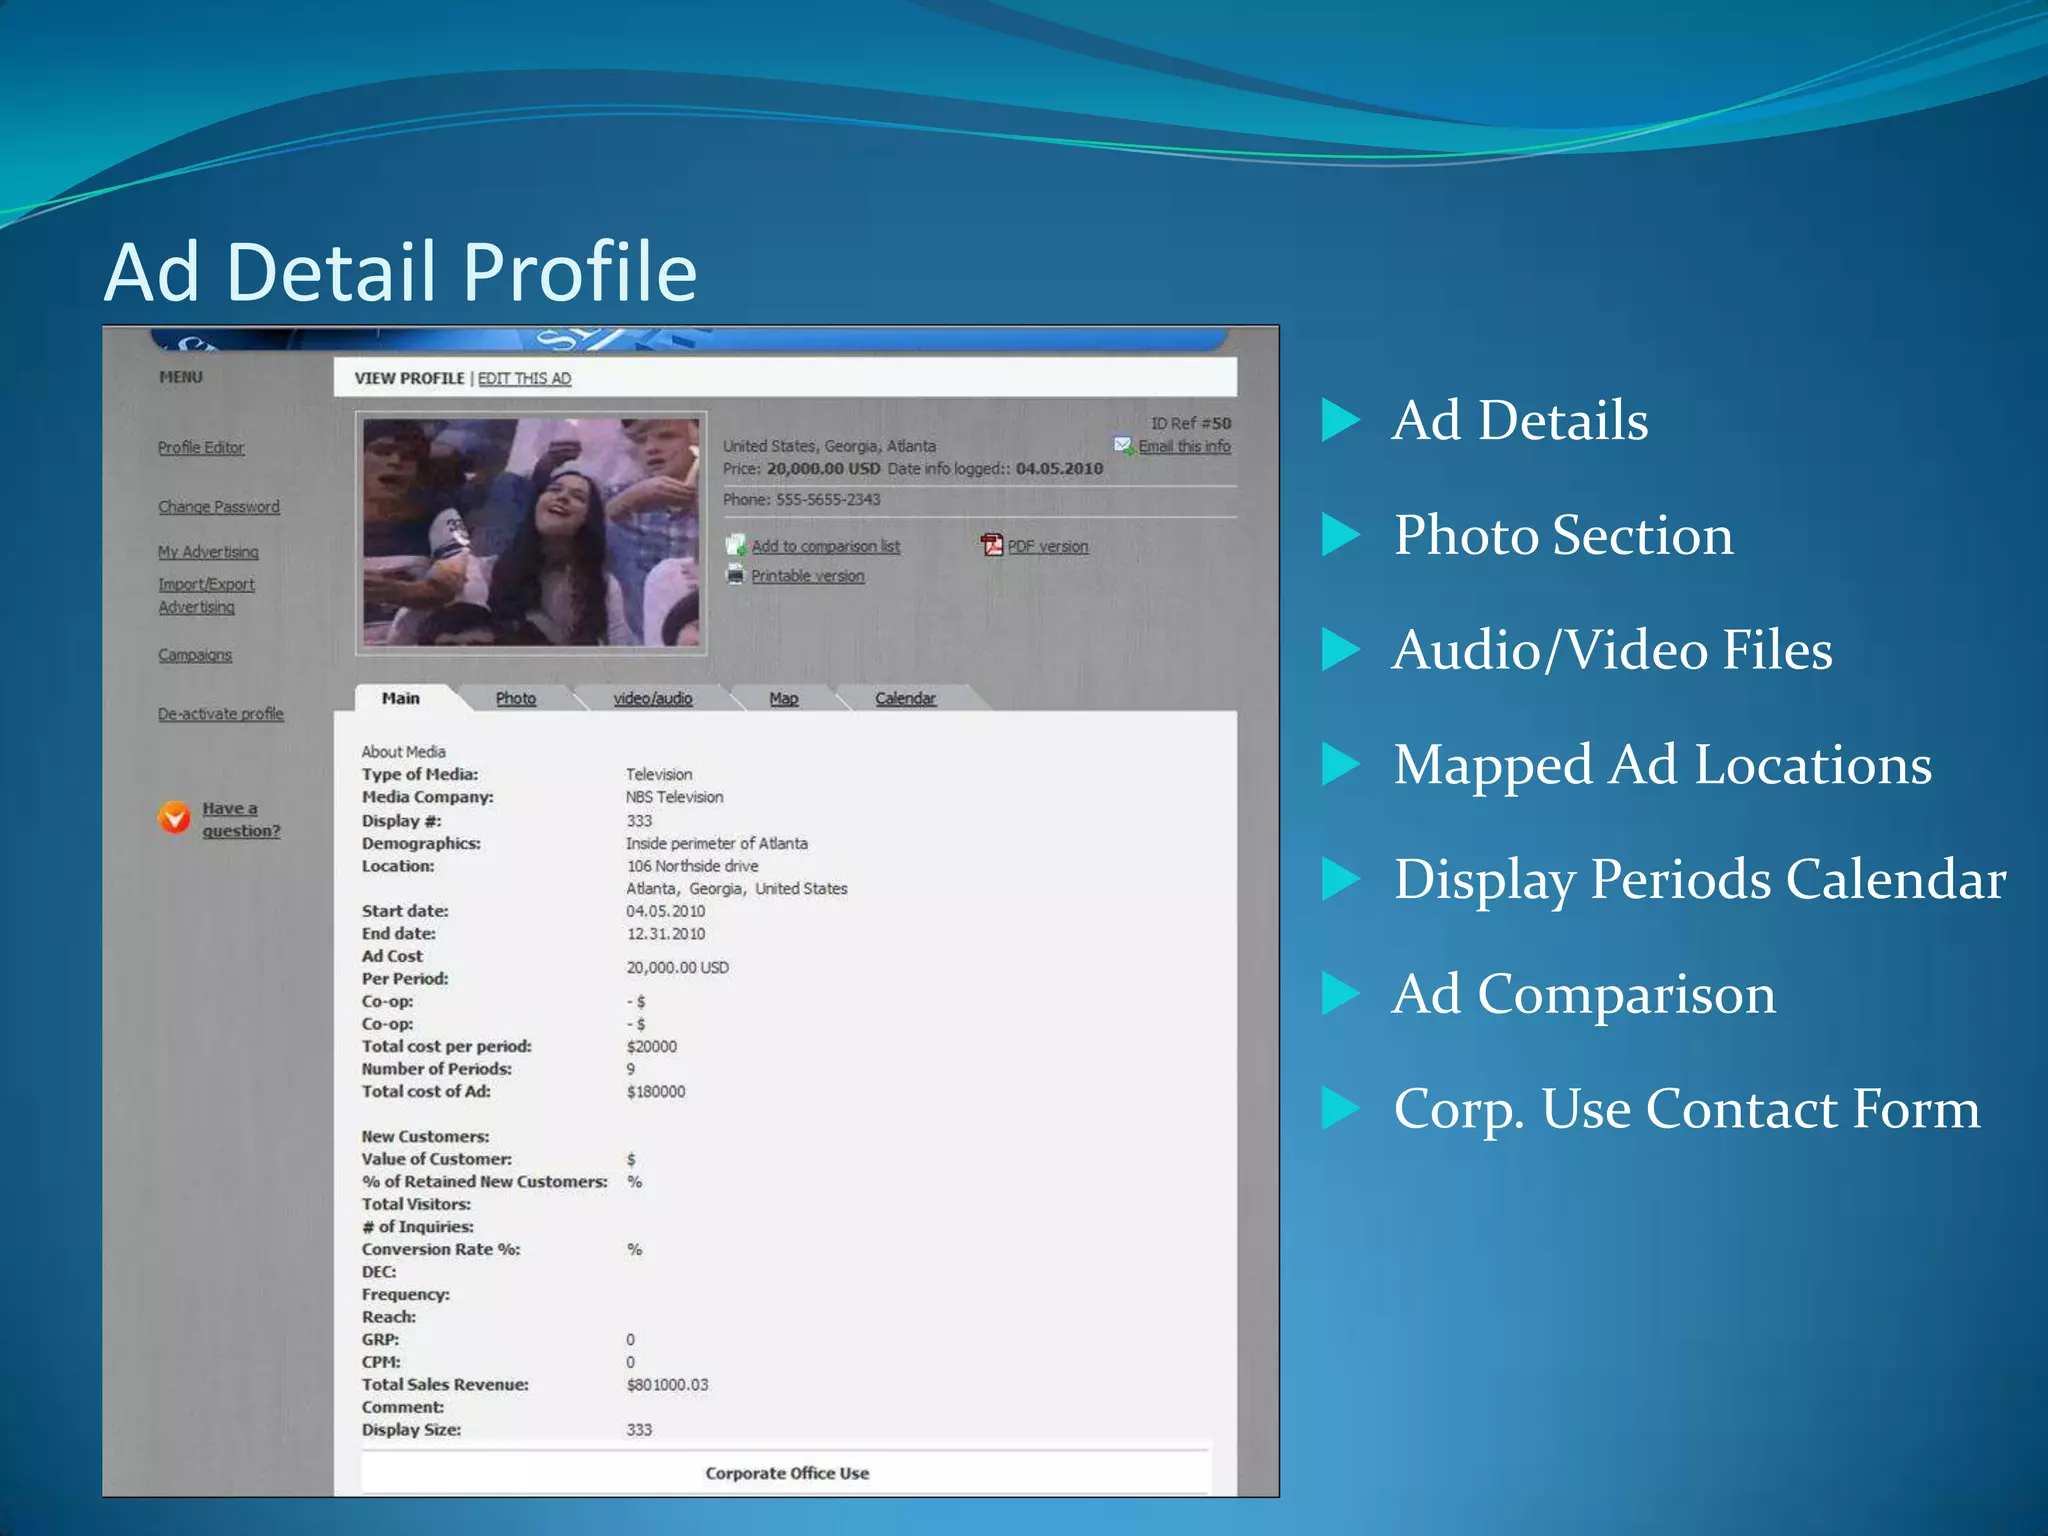Image resolution: width=2048 pixels, height=1536 pixels.
Task: Open the Map tab
Action: pyautogui.click(x=784, y=698)
